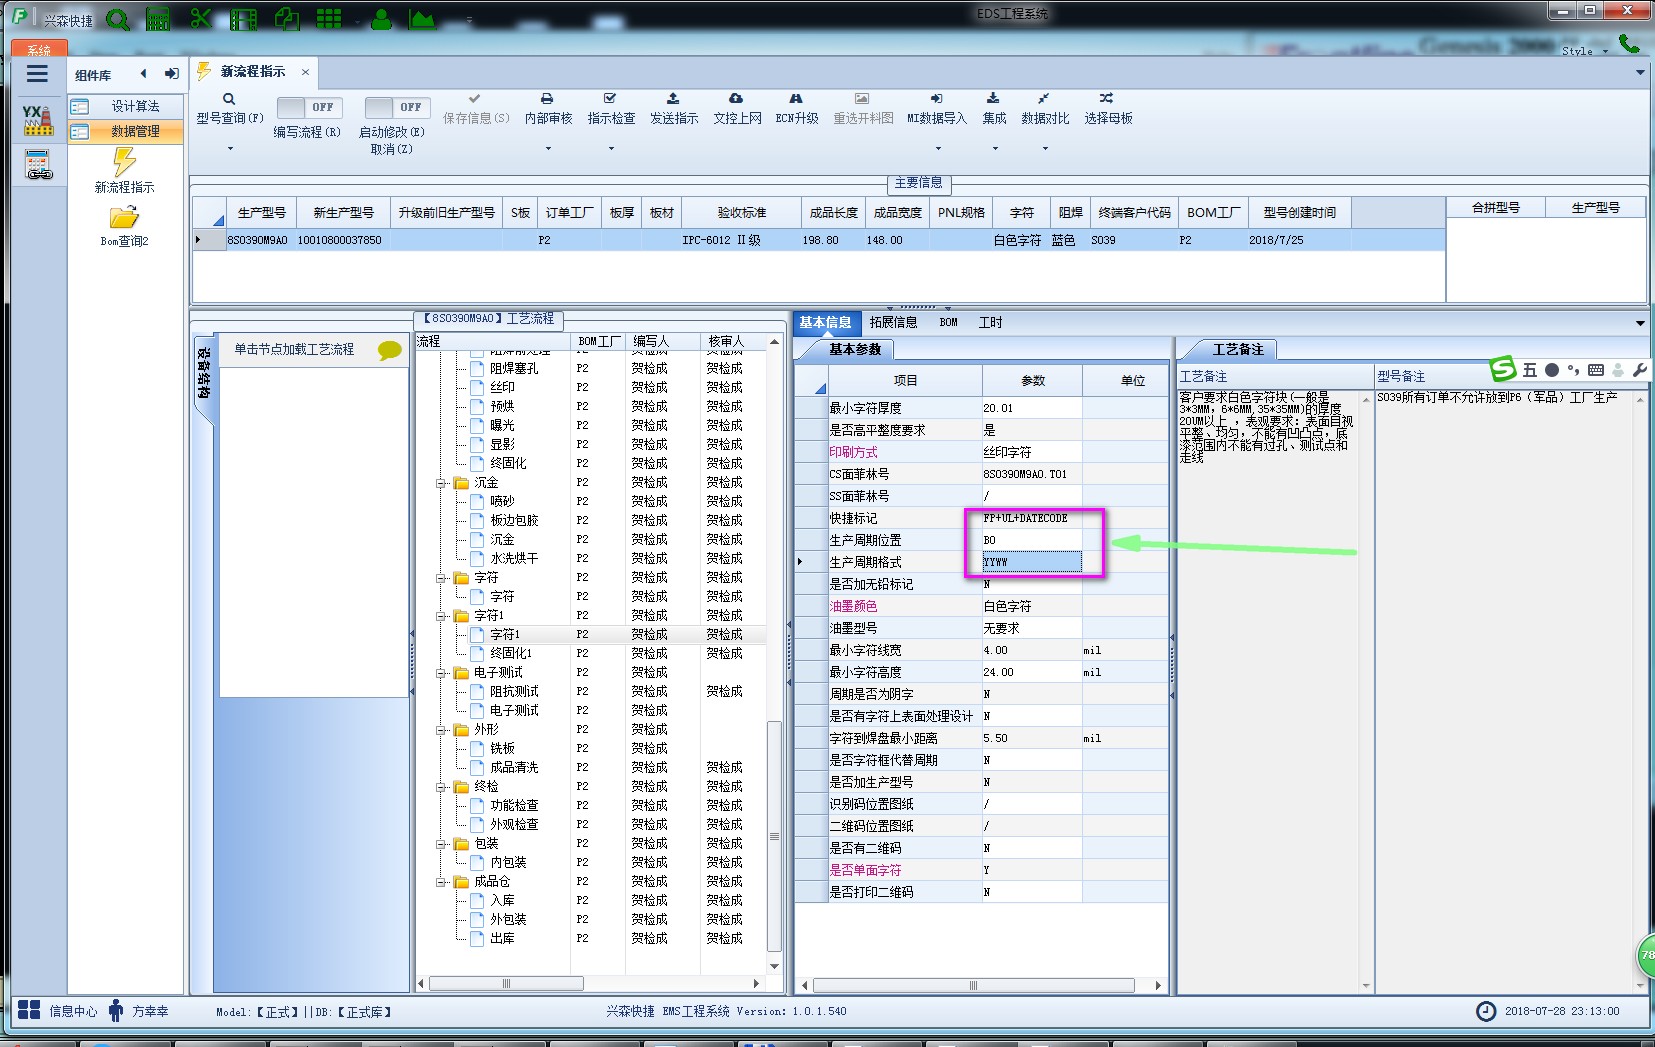The width and height of the screenshot is (1655, 1047).
Task: Select 设计算法 in component library
Action: coord(126,106)
